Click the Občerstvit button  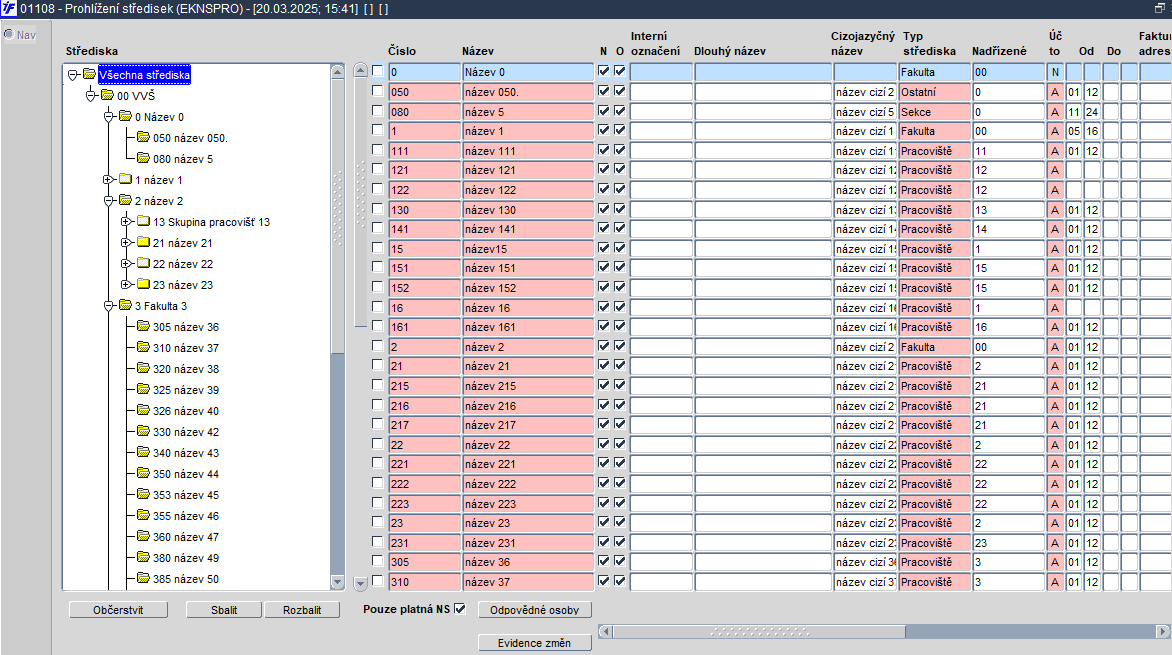pos(118,610)
